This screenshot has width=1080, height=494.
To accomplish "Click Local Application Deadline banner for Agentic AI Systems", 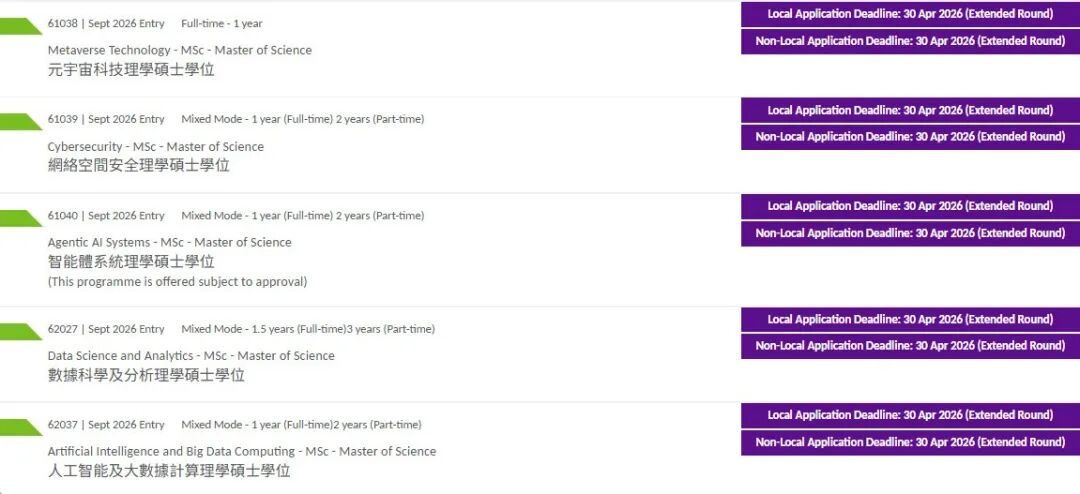I will [910, 206].
